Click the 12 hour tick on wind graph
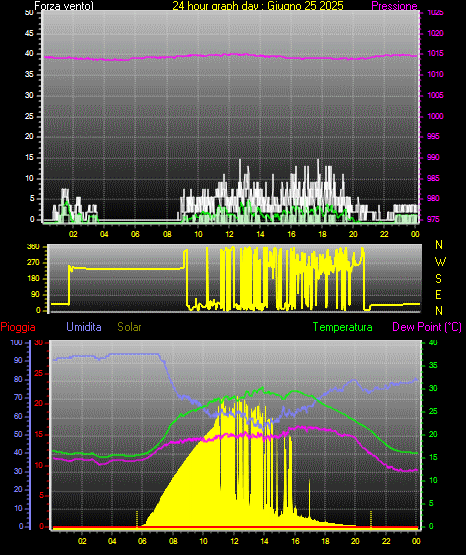The image size is (466, 555). click(x=229, y=234)
